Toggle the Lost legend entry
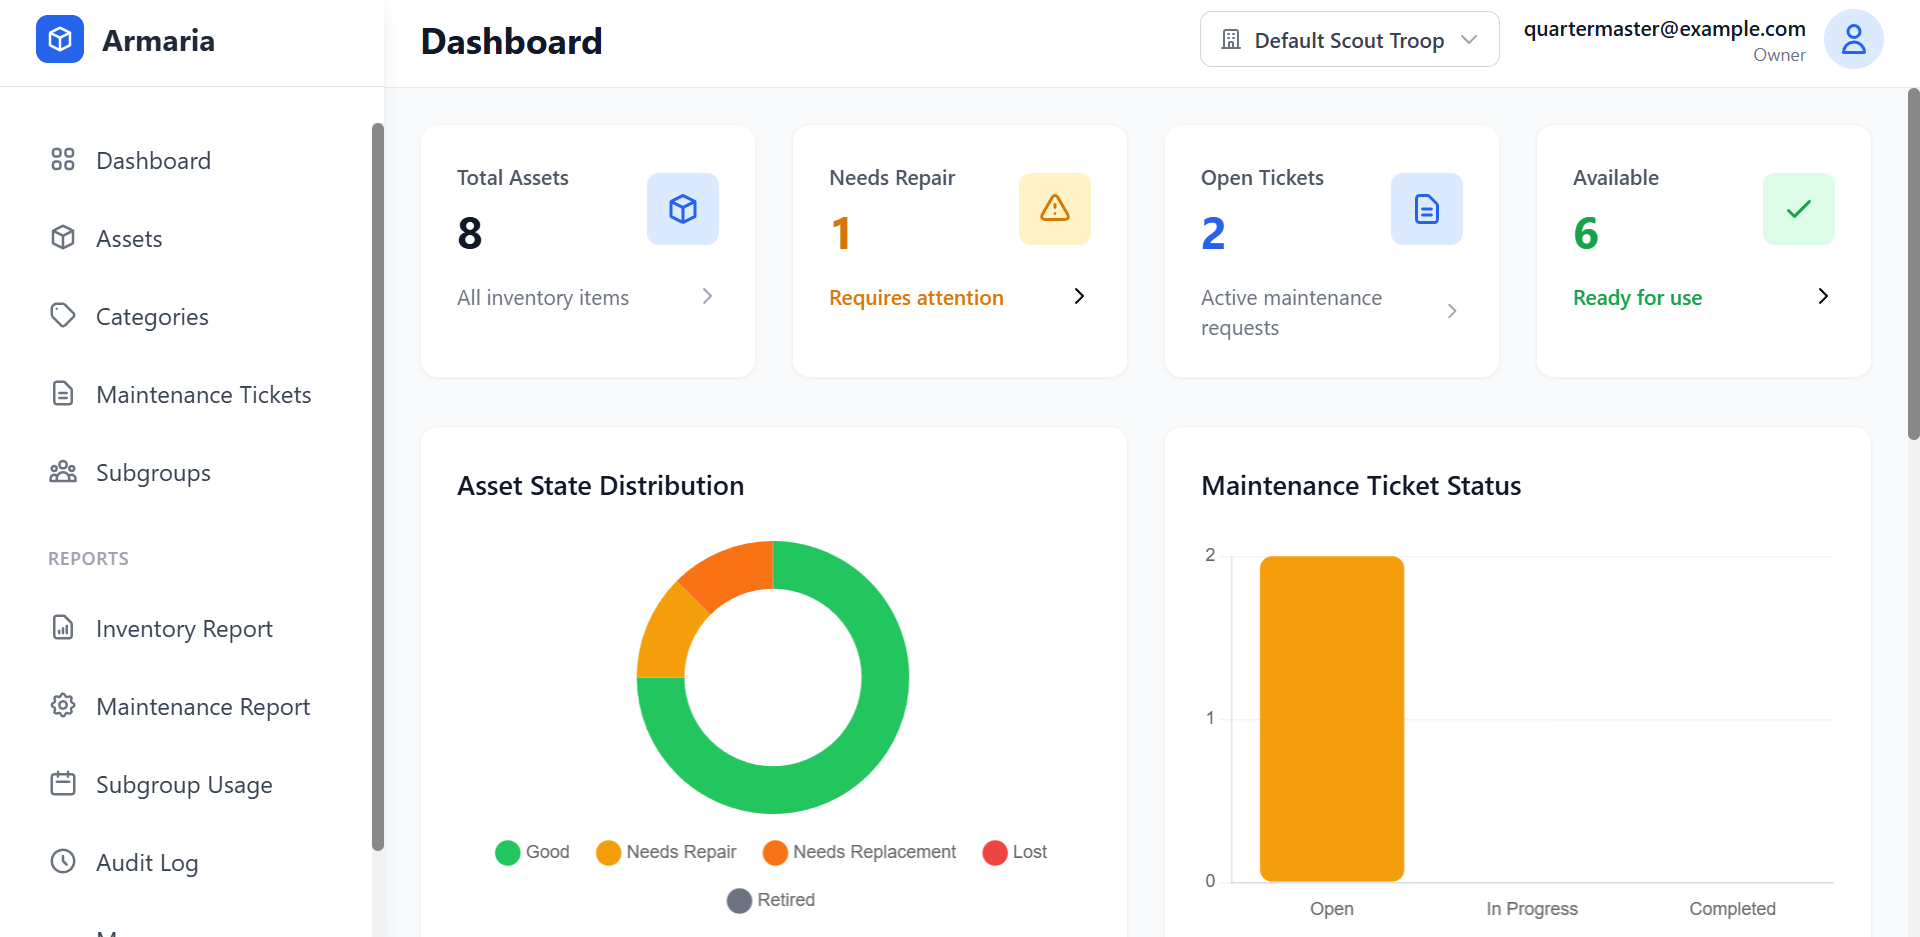 pyautogui.click(x=1014, y=852)
